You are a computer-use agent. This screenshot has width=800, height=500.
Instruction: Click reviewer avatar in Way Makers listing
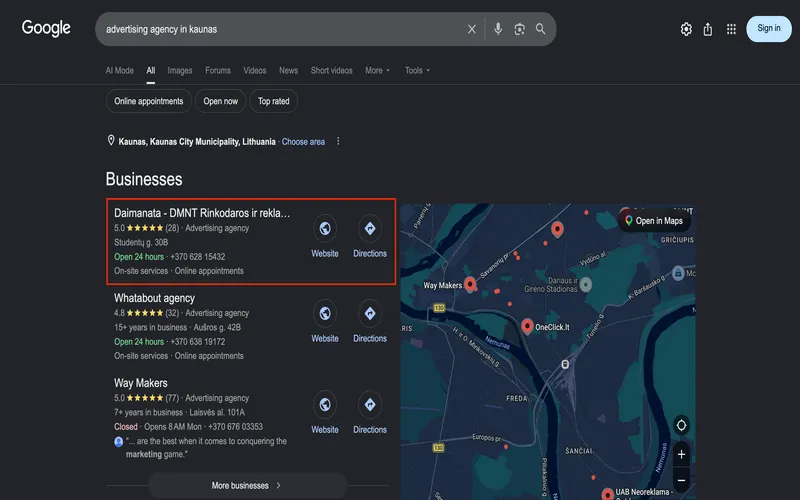click(119, 442)
